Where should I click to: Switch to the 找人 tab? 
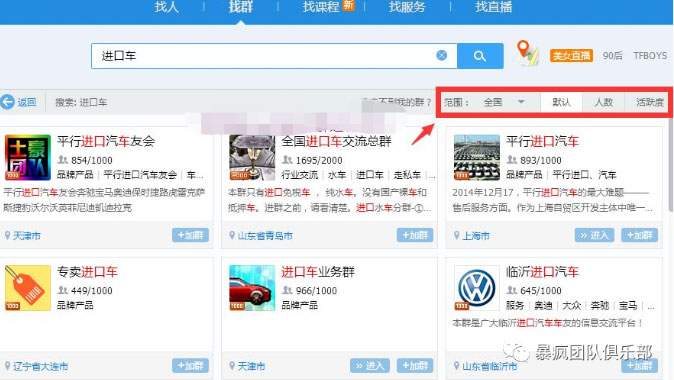[166, 7]
